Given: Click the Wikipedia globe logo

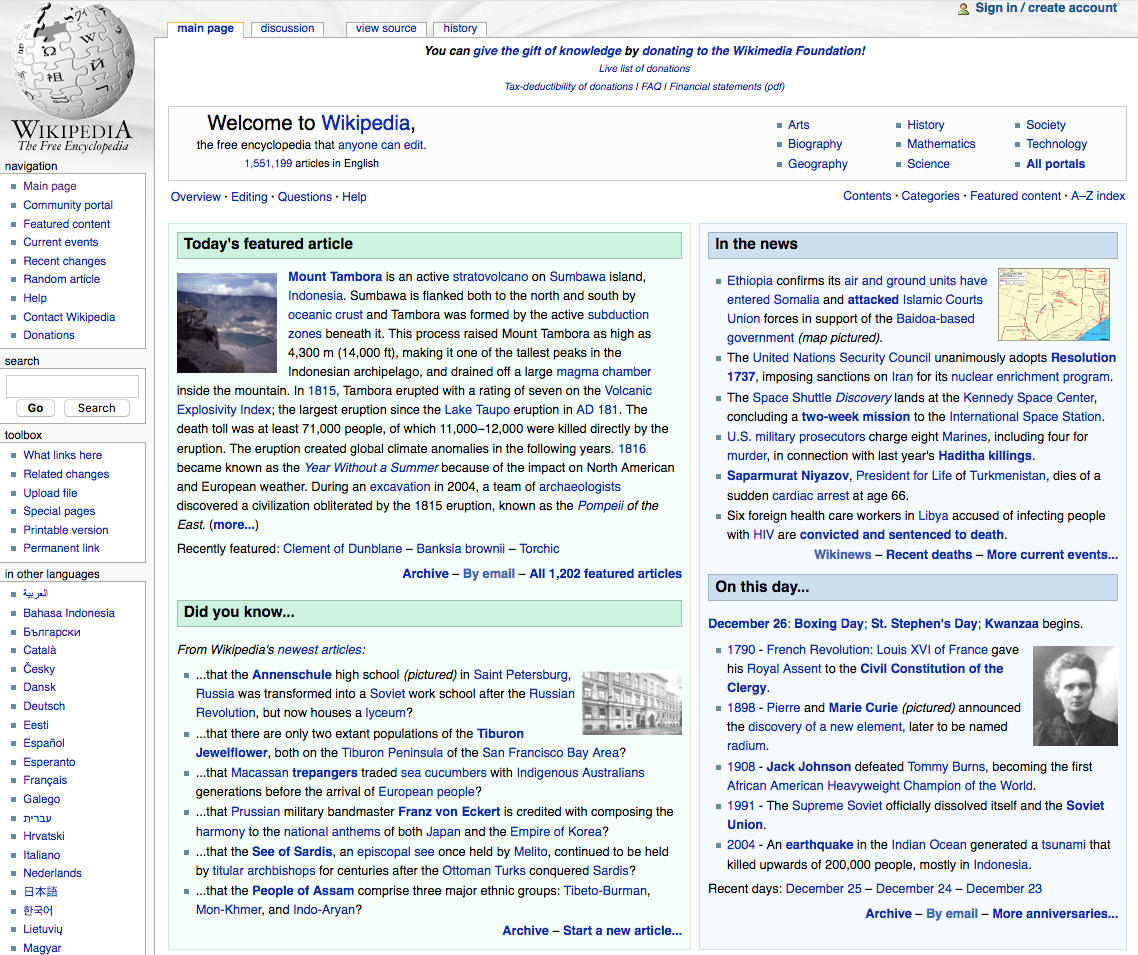Looking at the screenshot, I should tap(73, 62).
